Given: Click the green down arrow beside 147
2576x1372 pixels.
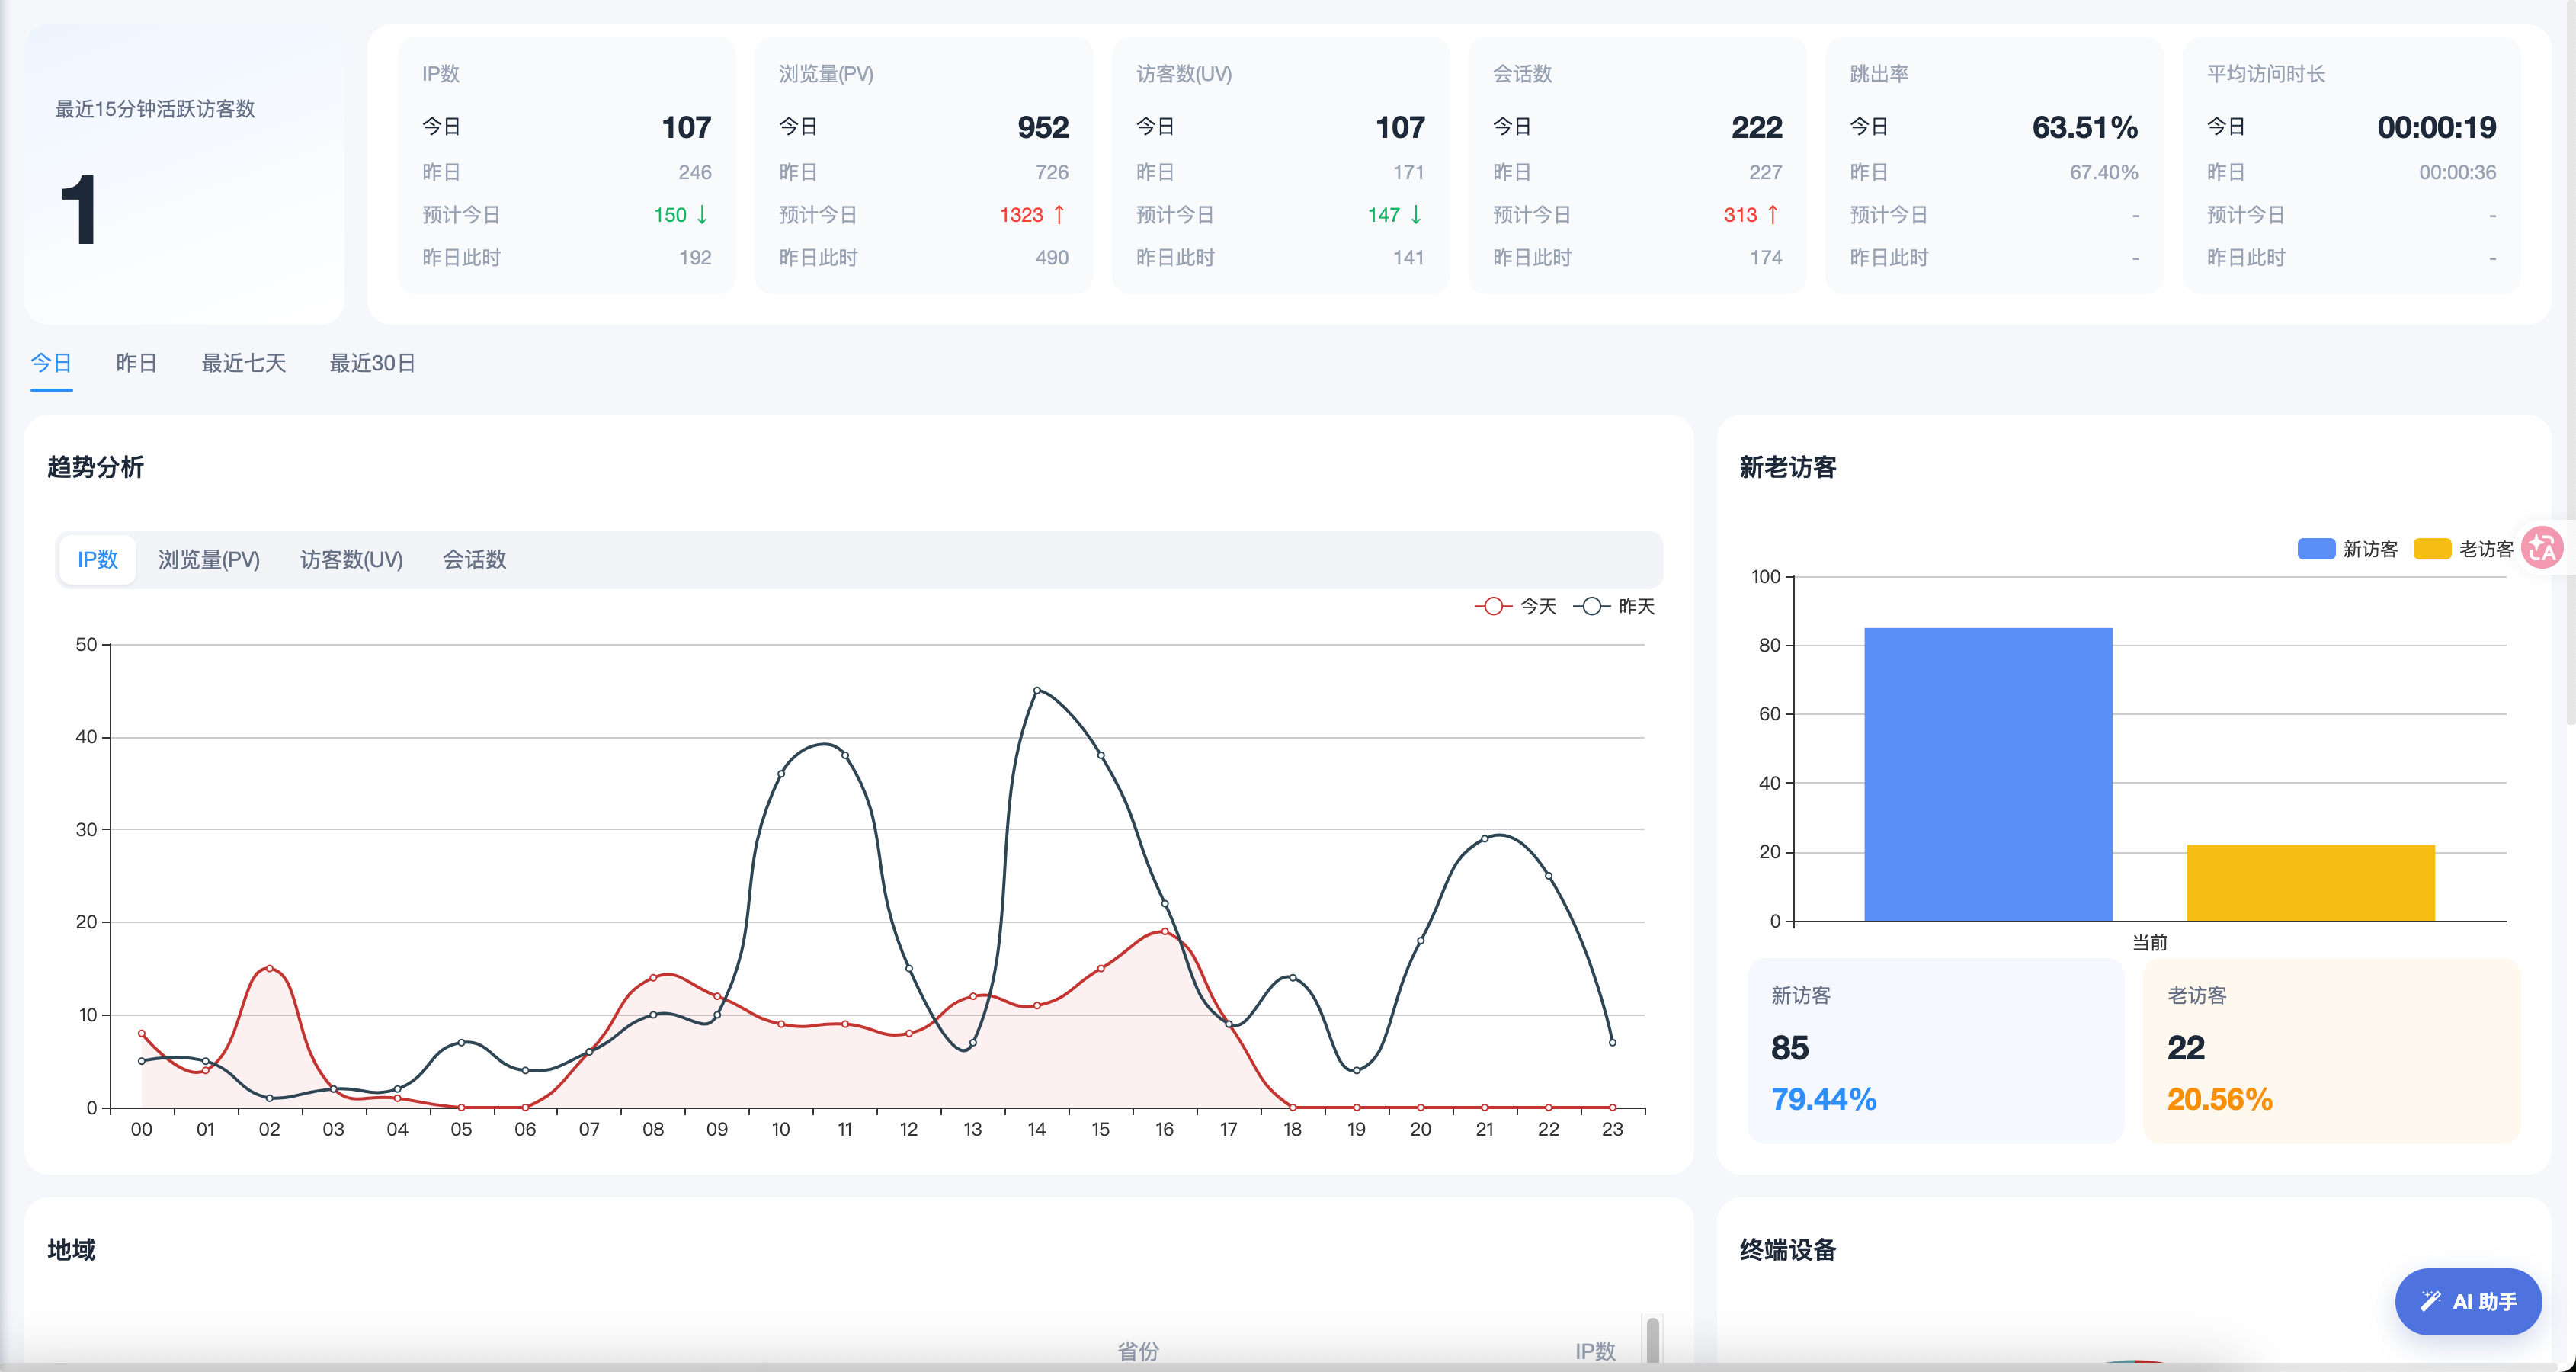Looking at the screenshot, I should 1416,215.
